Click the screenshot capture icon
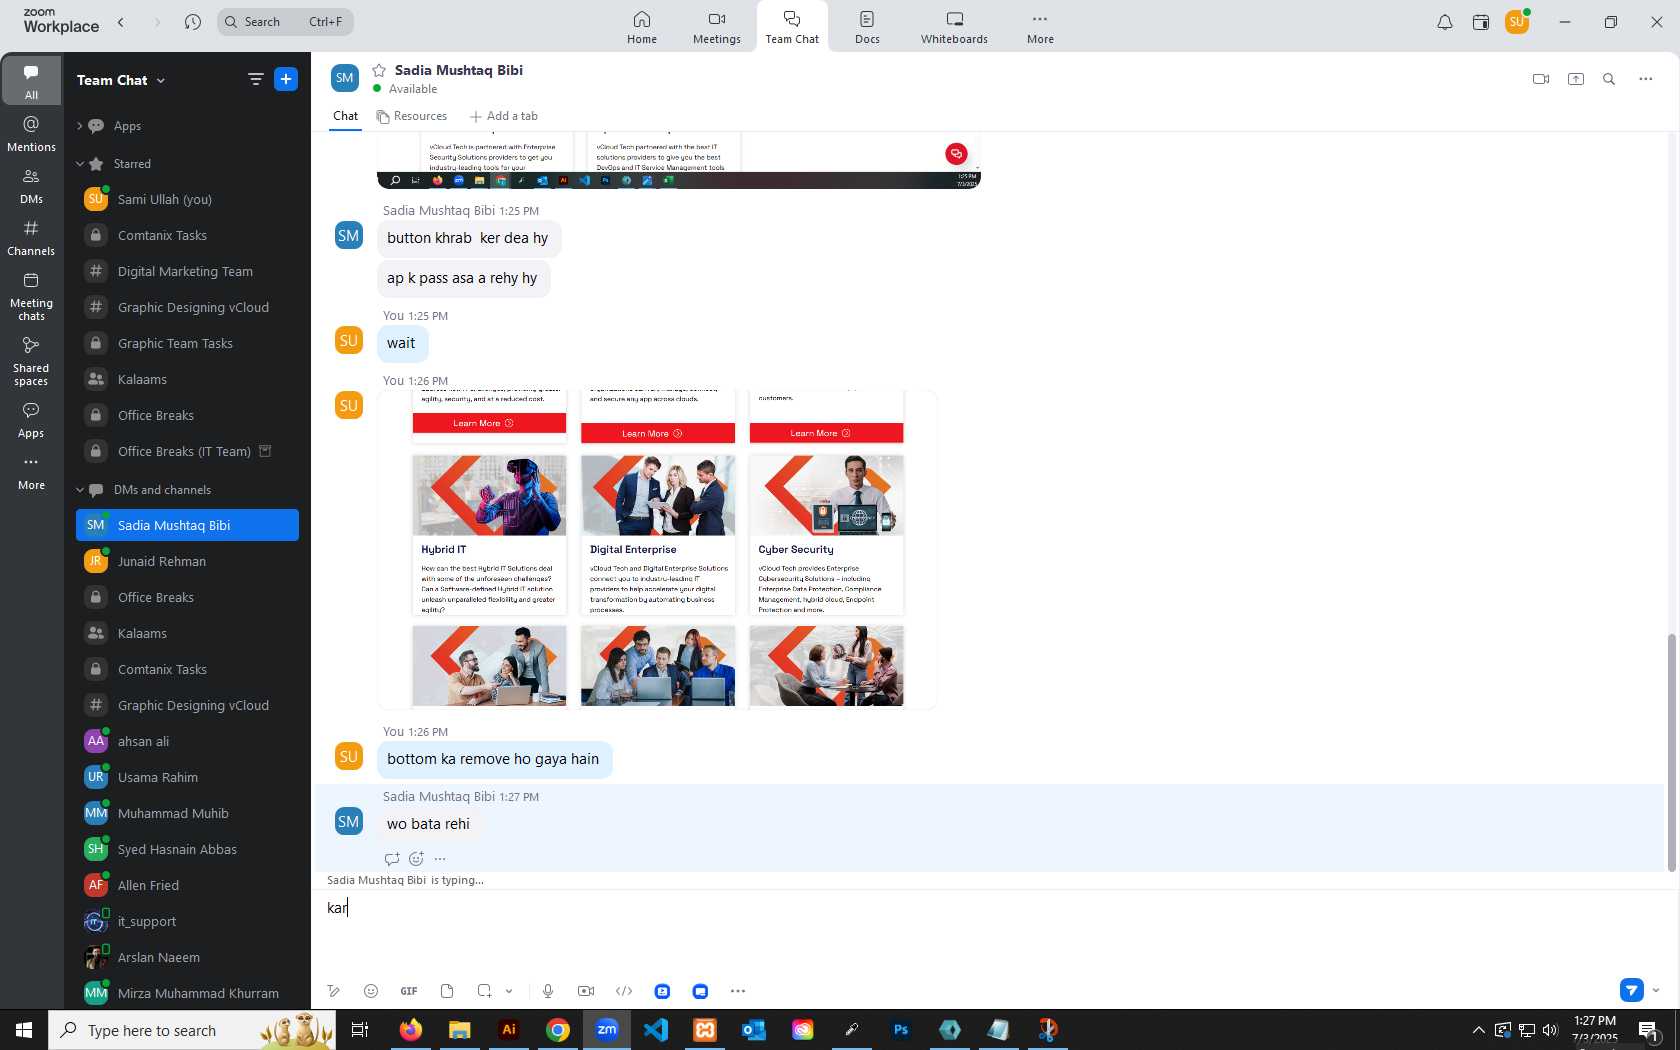Image resolution: width=1680 pixels, height=1050 pixels. (484, 991)
